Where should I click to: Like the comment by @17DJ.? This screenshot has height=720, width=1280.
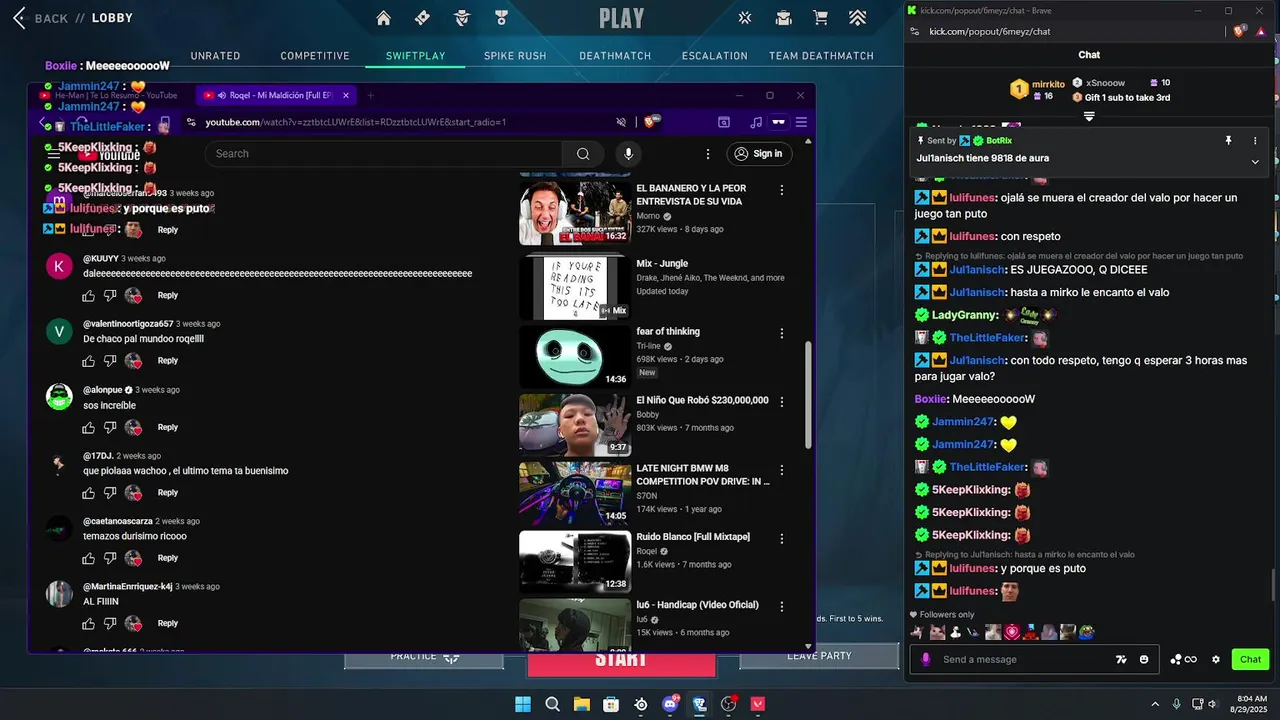88,492
